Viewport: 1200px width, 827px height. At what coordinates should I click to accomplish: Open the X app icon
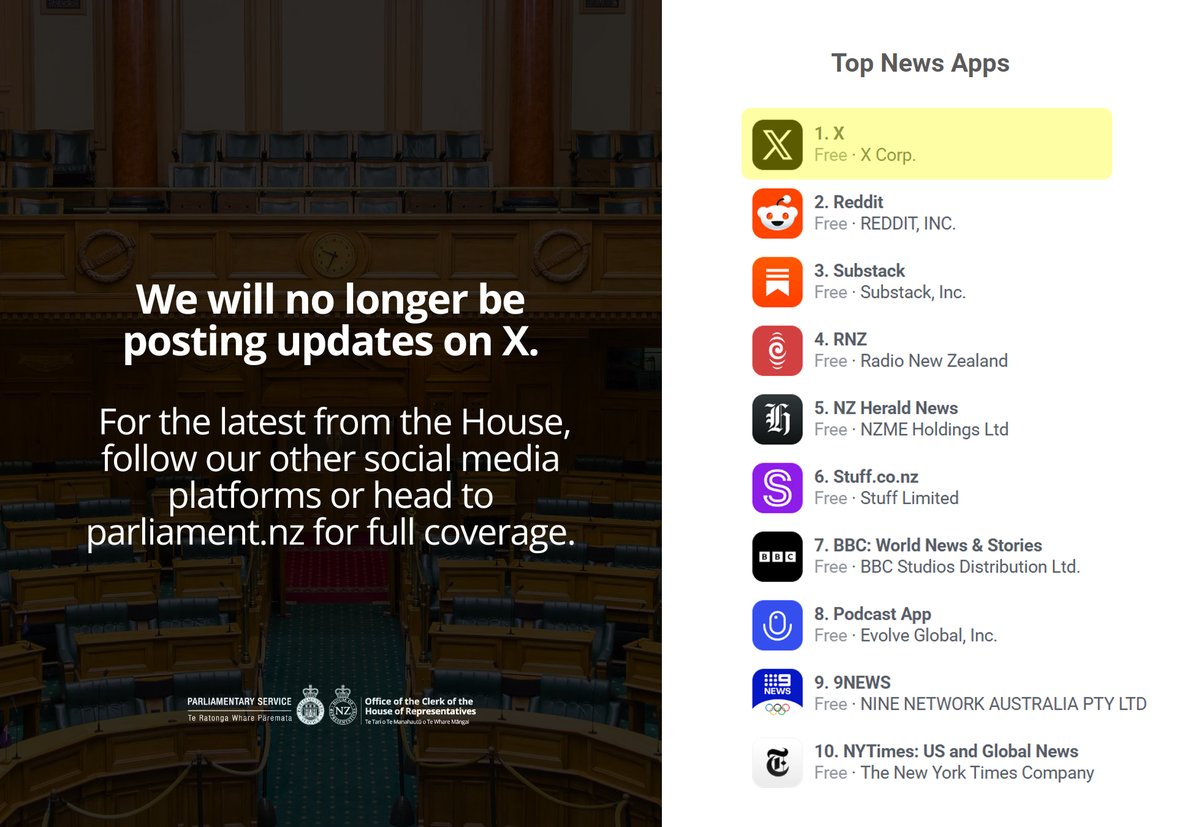[x=777, y=145]
